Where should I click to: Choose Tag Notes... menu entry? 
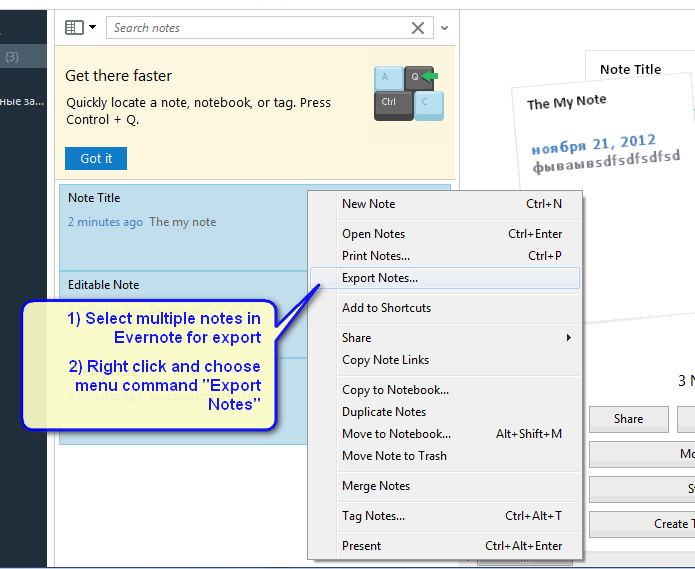(x=445, y=516)
